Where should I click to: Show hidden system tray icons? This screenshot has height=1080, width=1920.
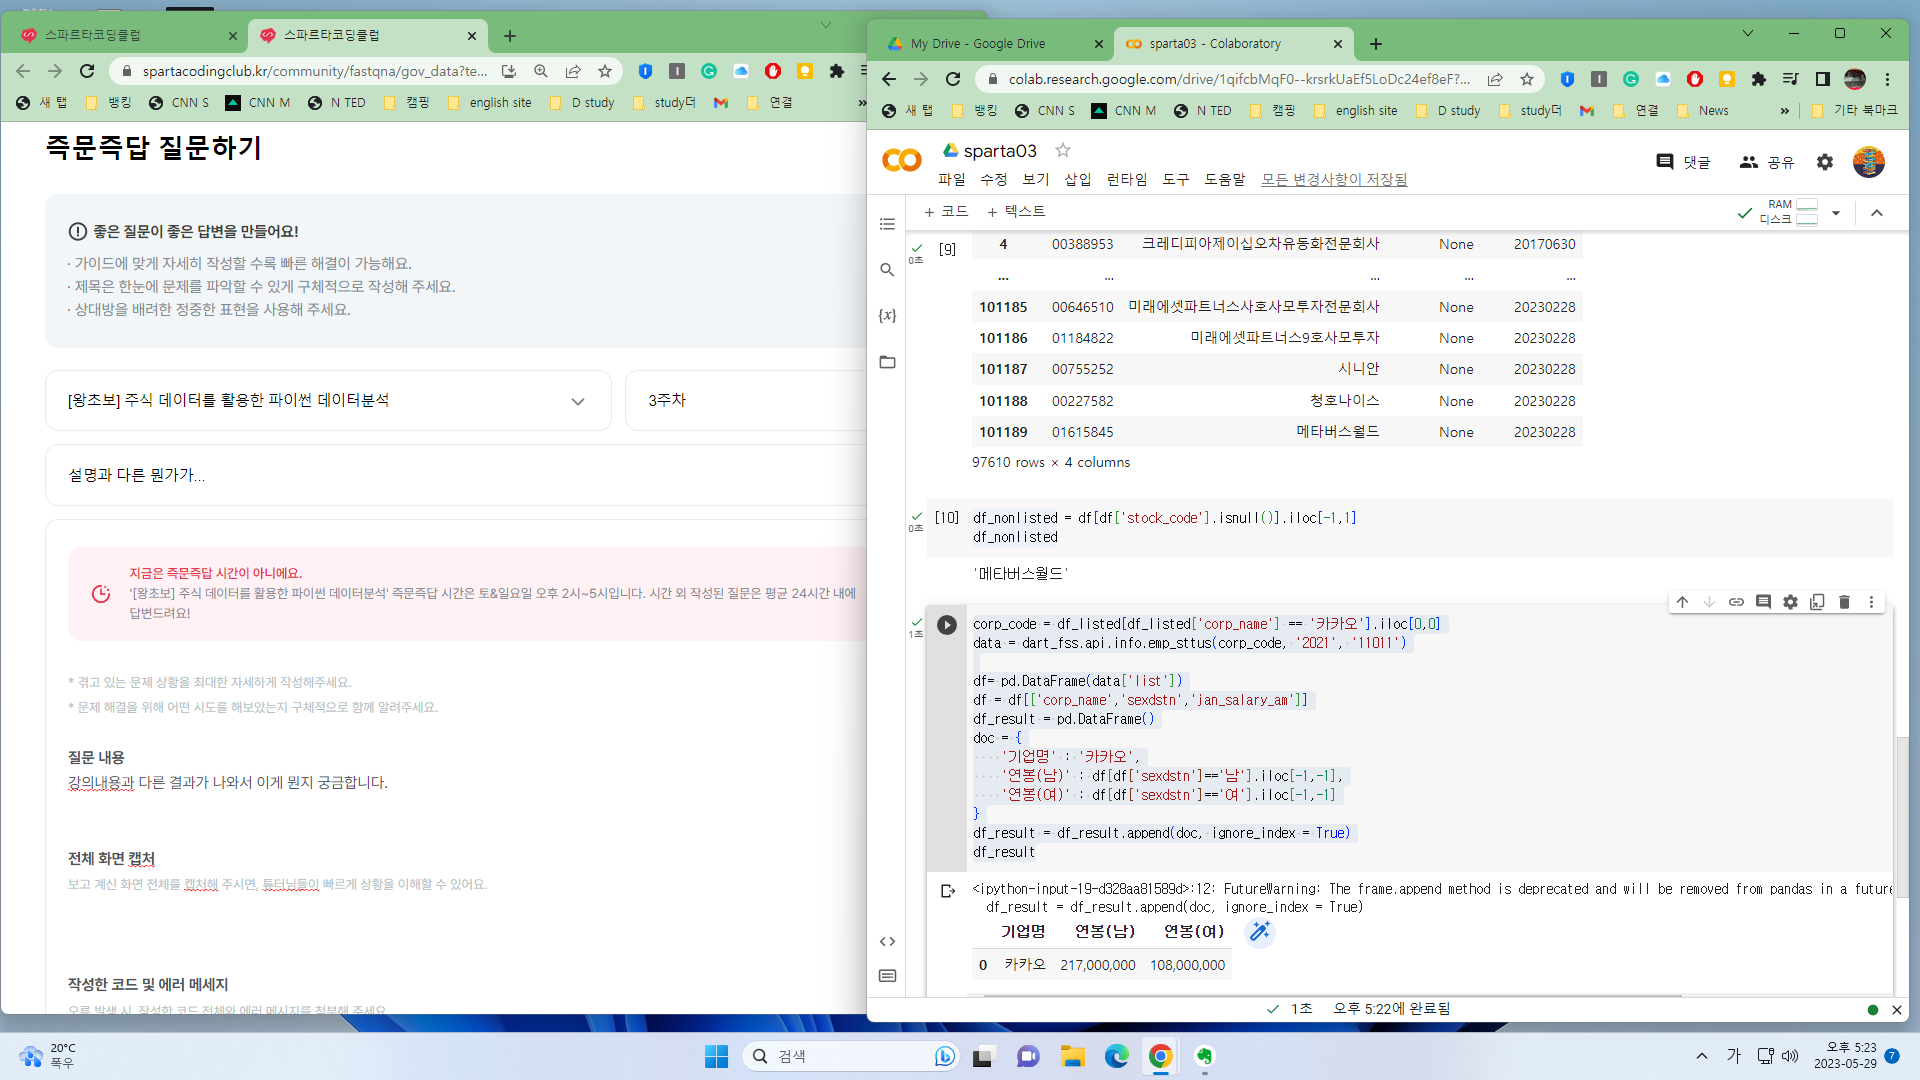click(x=1701, y=1056)
